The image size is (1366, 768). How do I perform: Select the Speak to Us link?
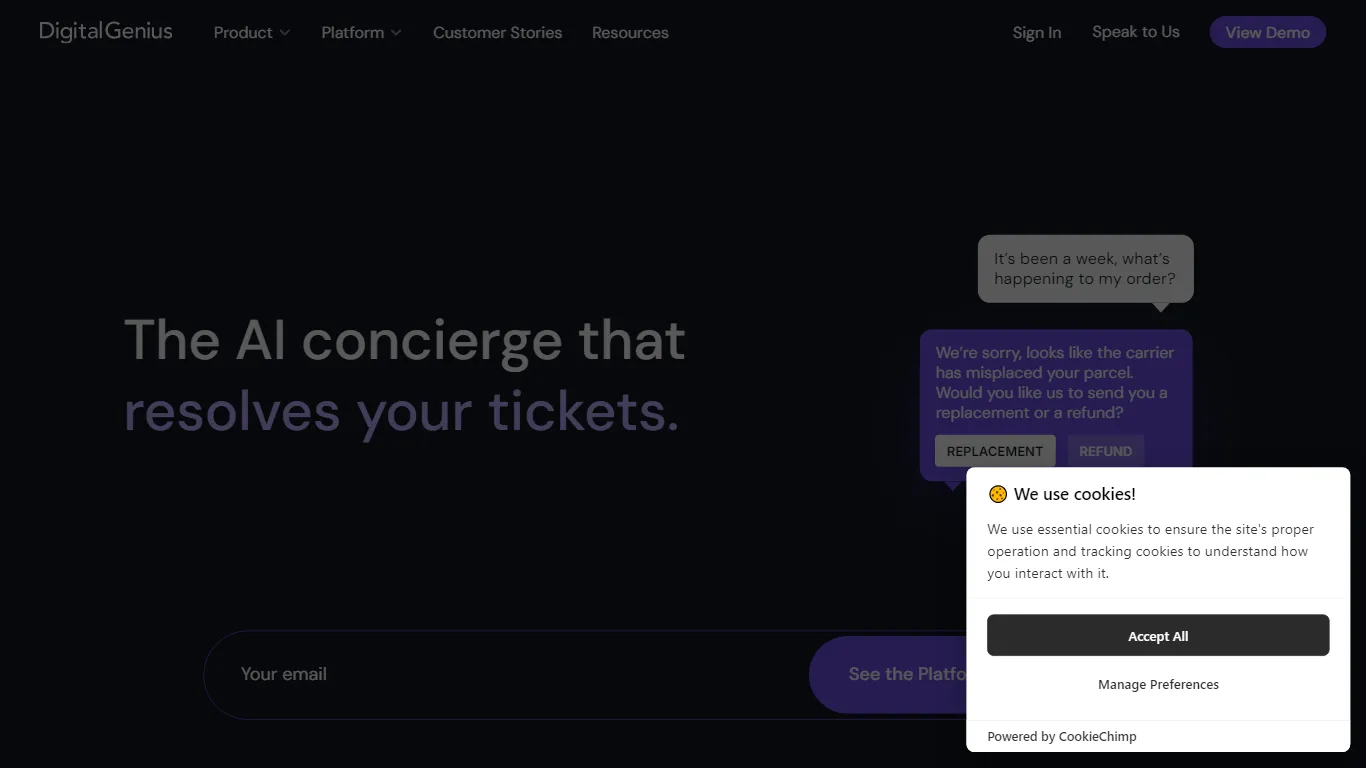coord(1135,32)
